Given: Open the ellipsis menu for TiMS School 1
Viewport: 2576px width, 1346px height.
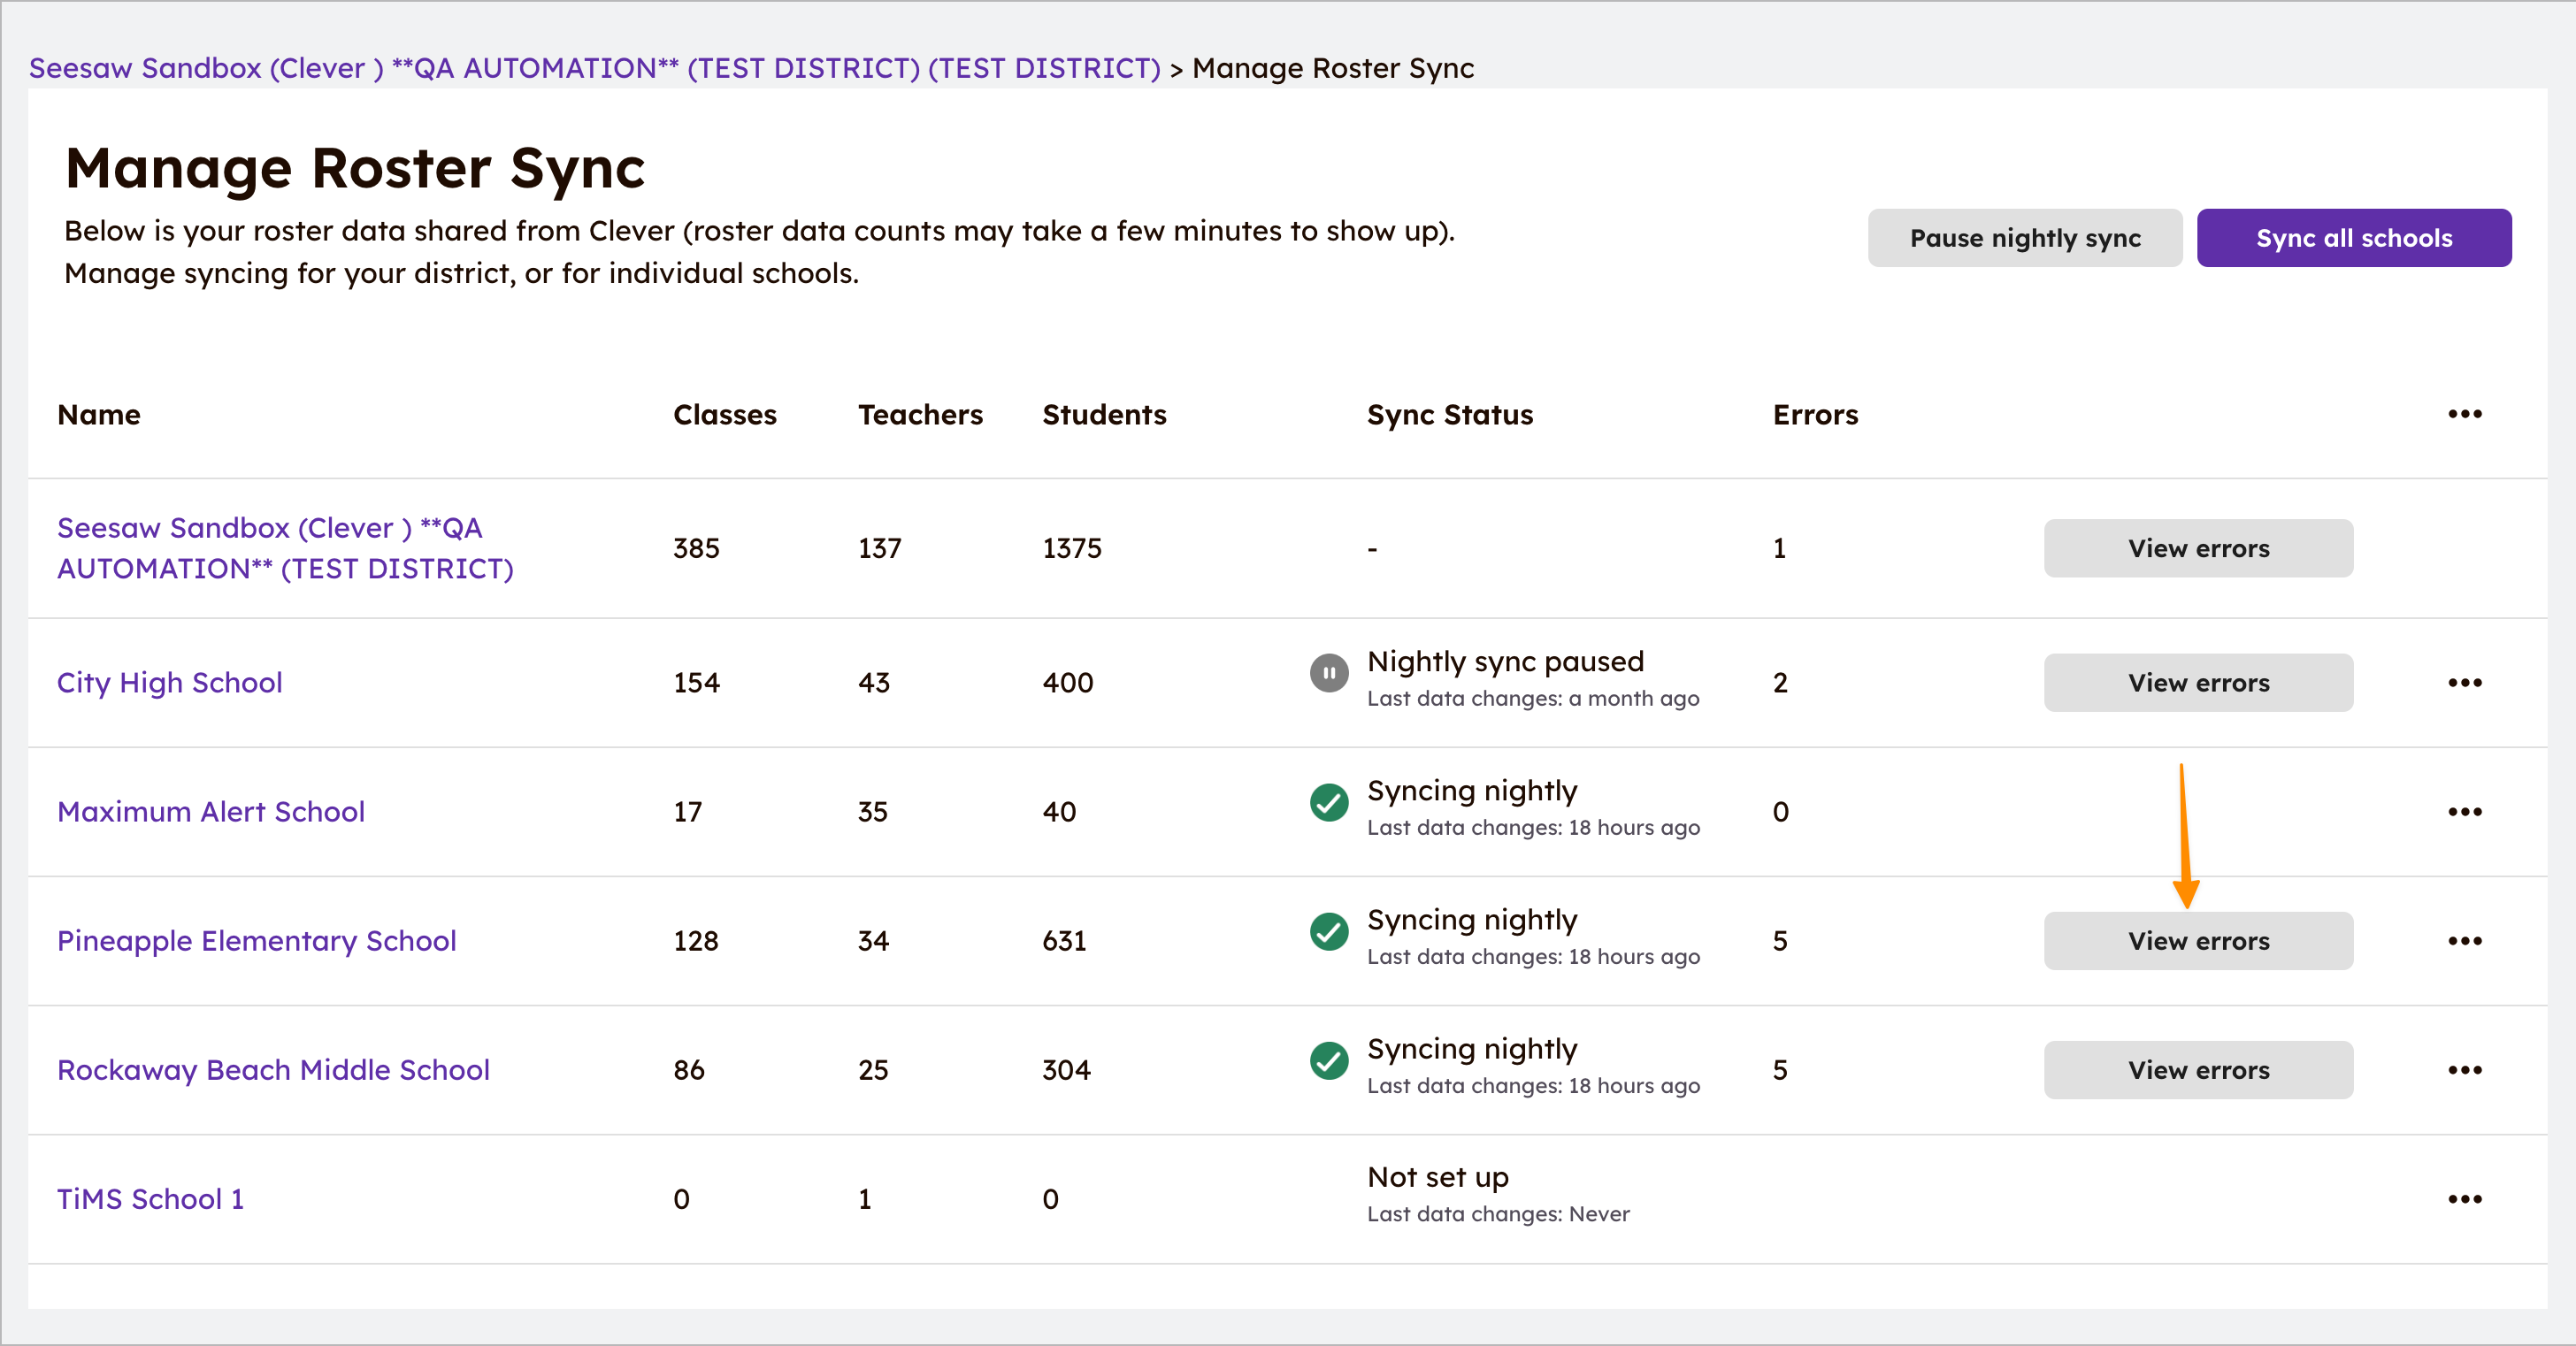Looking at the screenshot, I should coord(2465,1200).
